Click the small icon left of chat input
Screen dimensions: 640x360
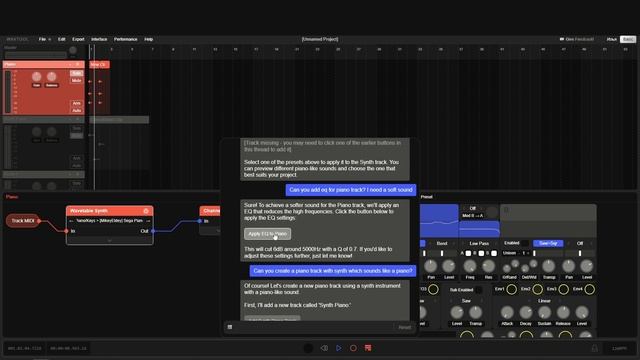[x=230, y=327]
